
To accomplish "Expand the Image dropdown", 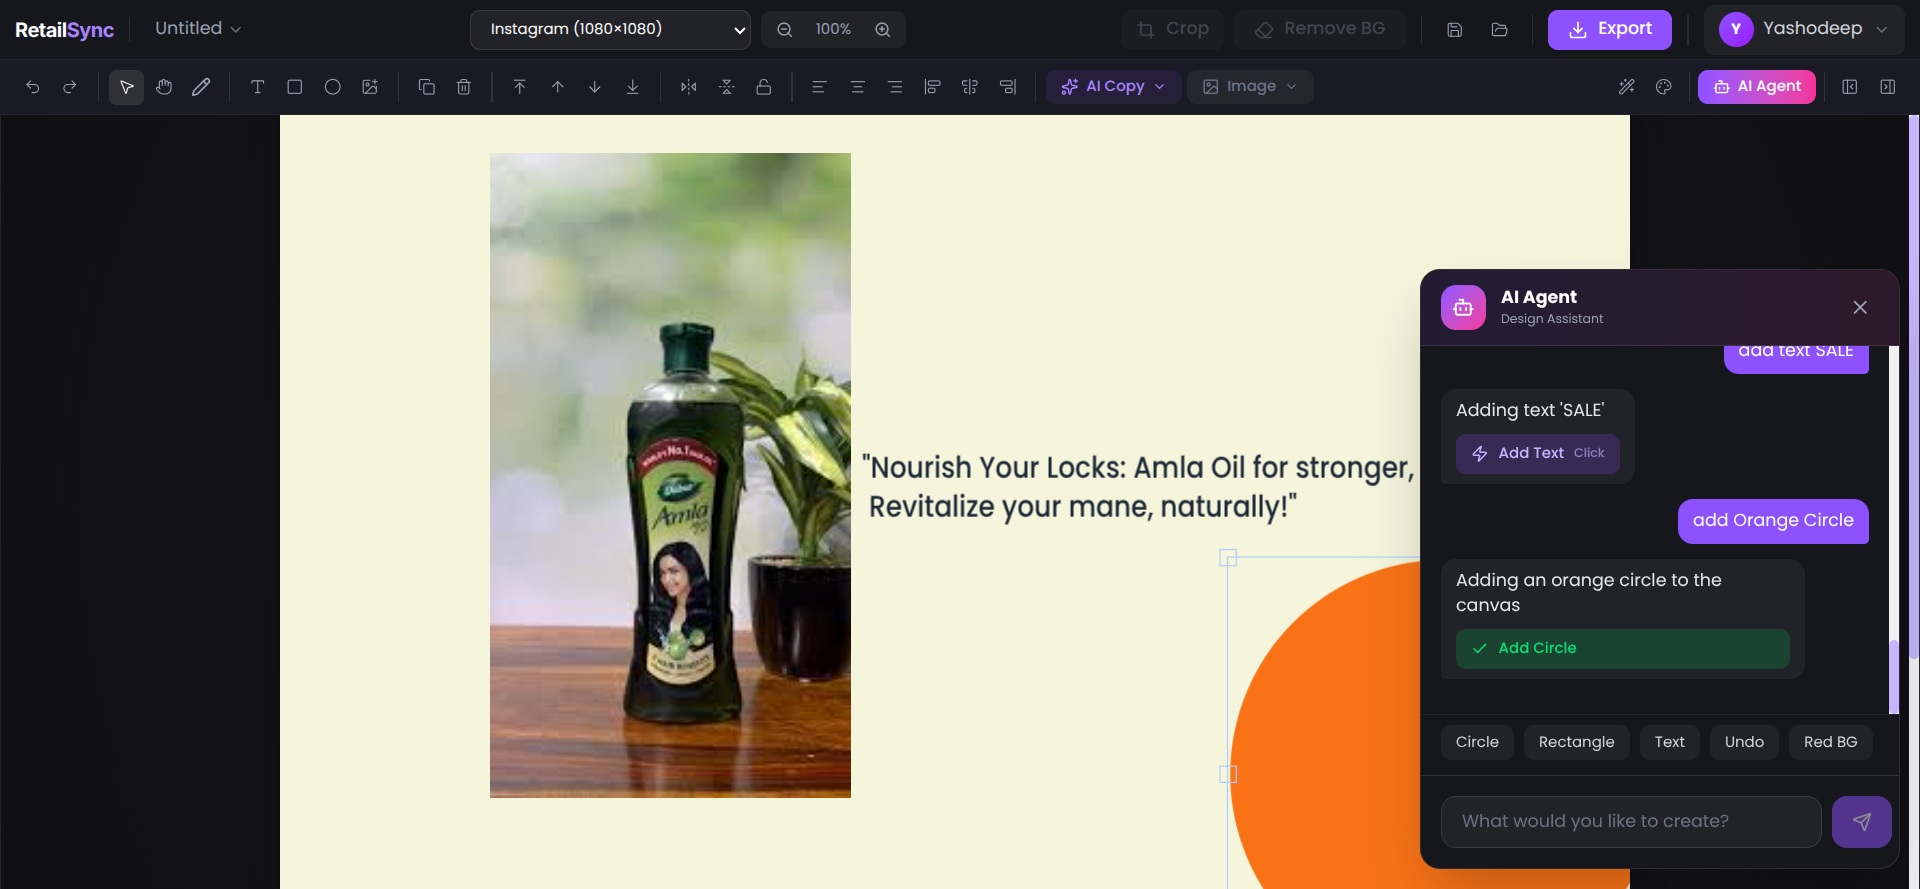I will point(1250,87).
